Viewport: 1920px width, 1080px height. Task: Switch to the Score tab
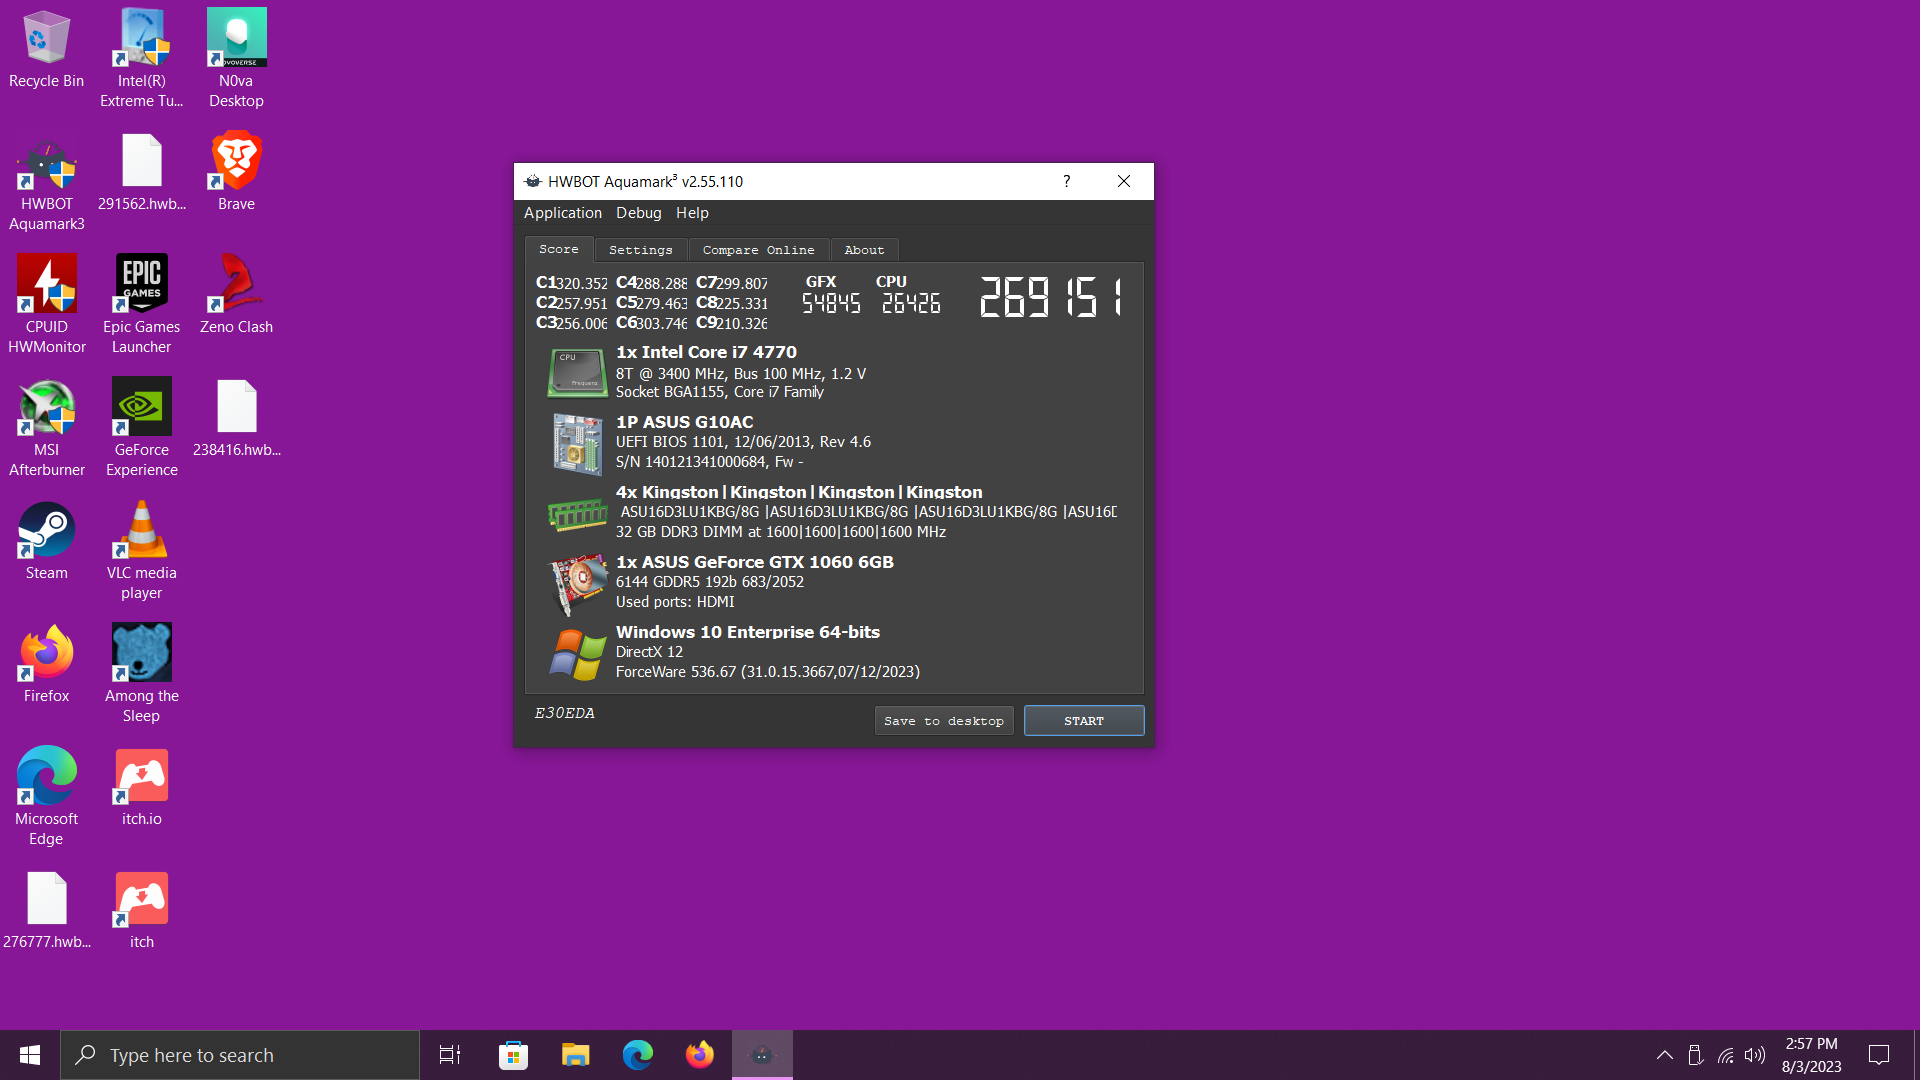(x=558, y=249)
